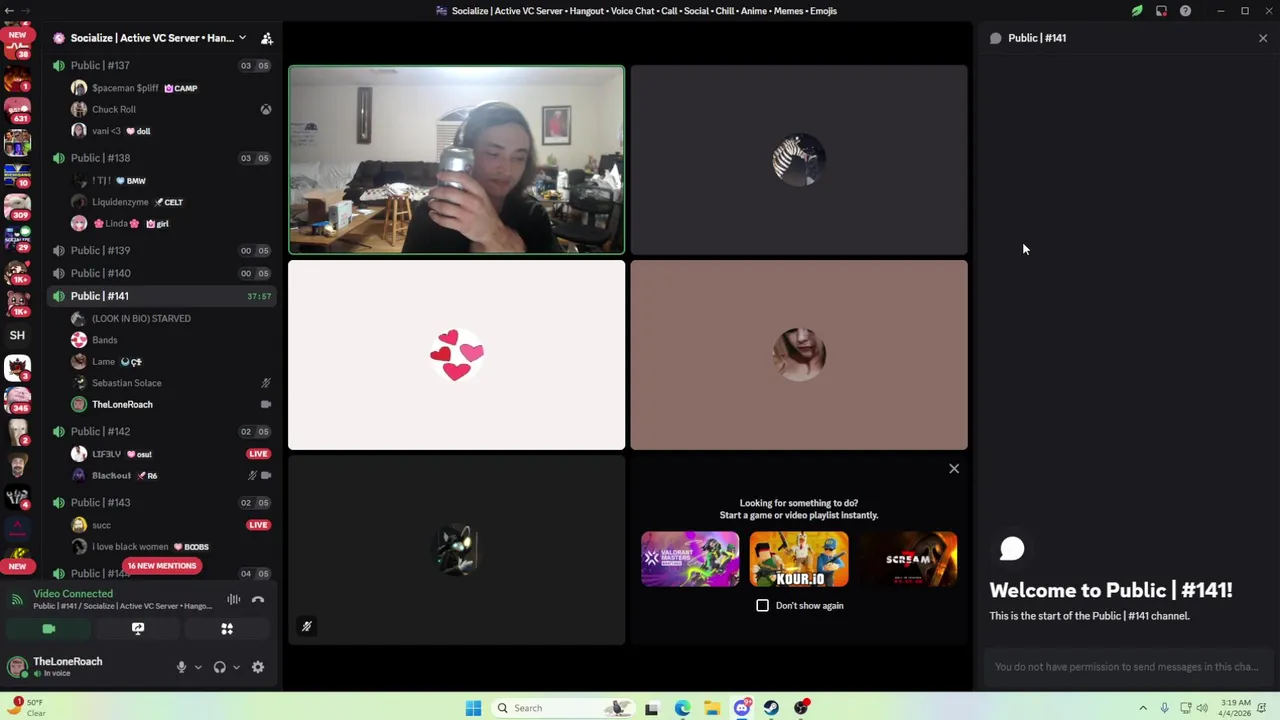Check the "Don't show again" box
Image resolution: width=1280 pixels, height=720 pixels.
762,605
